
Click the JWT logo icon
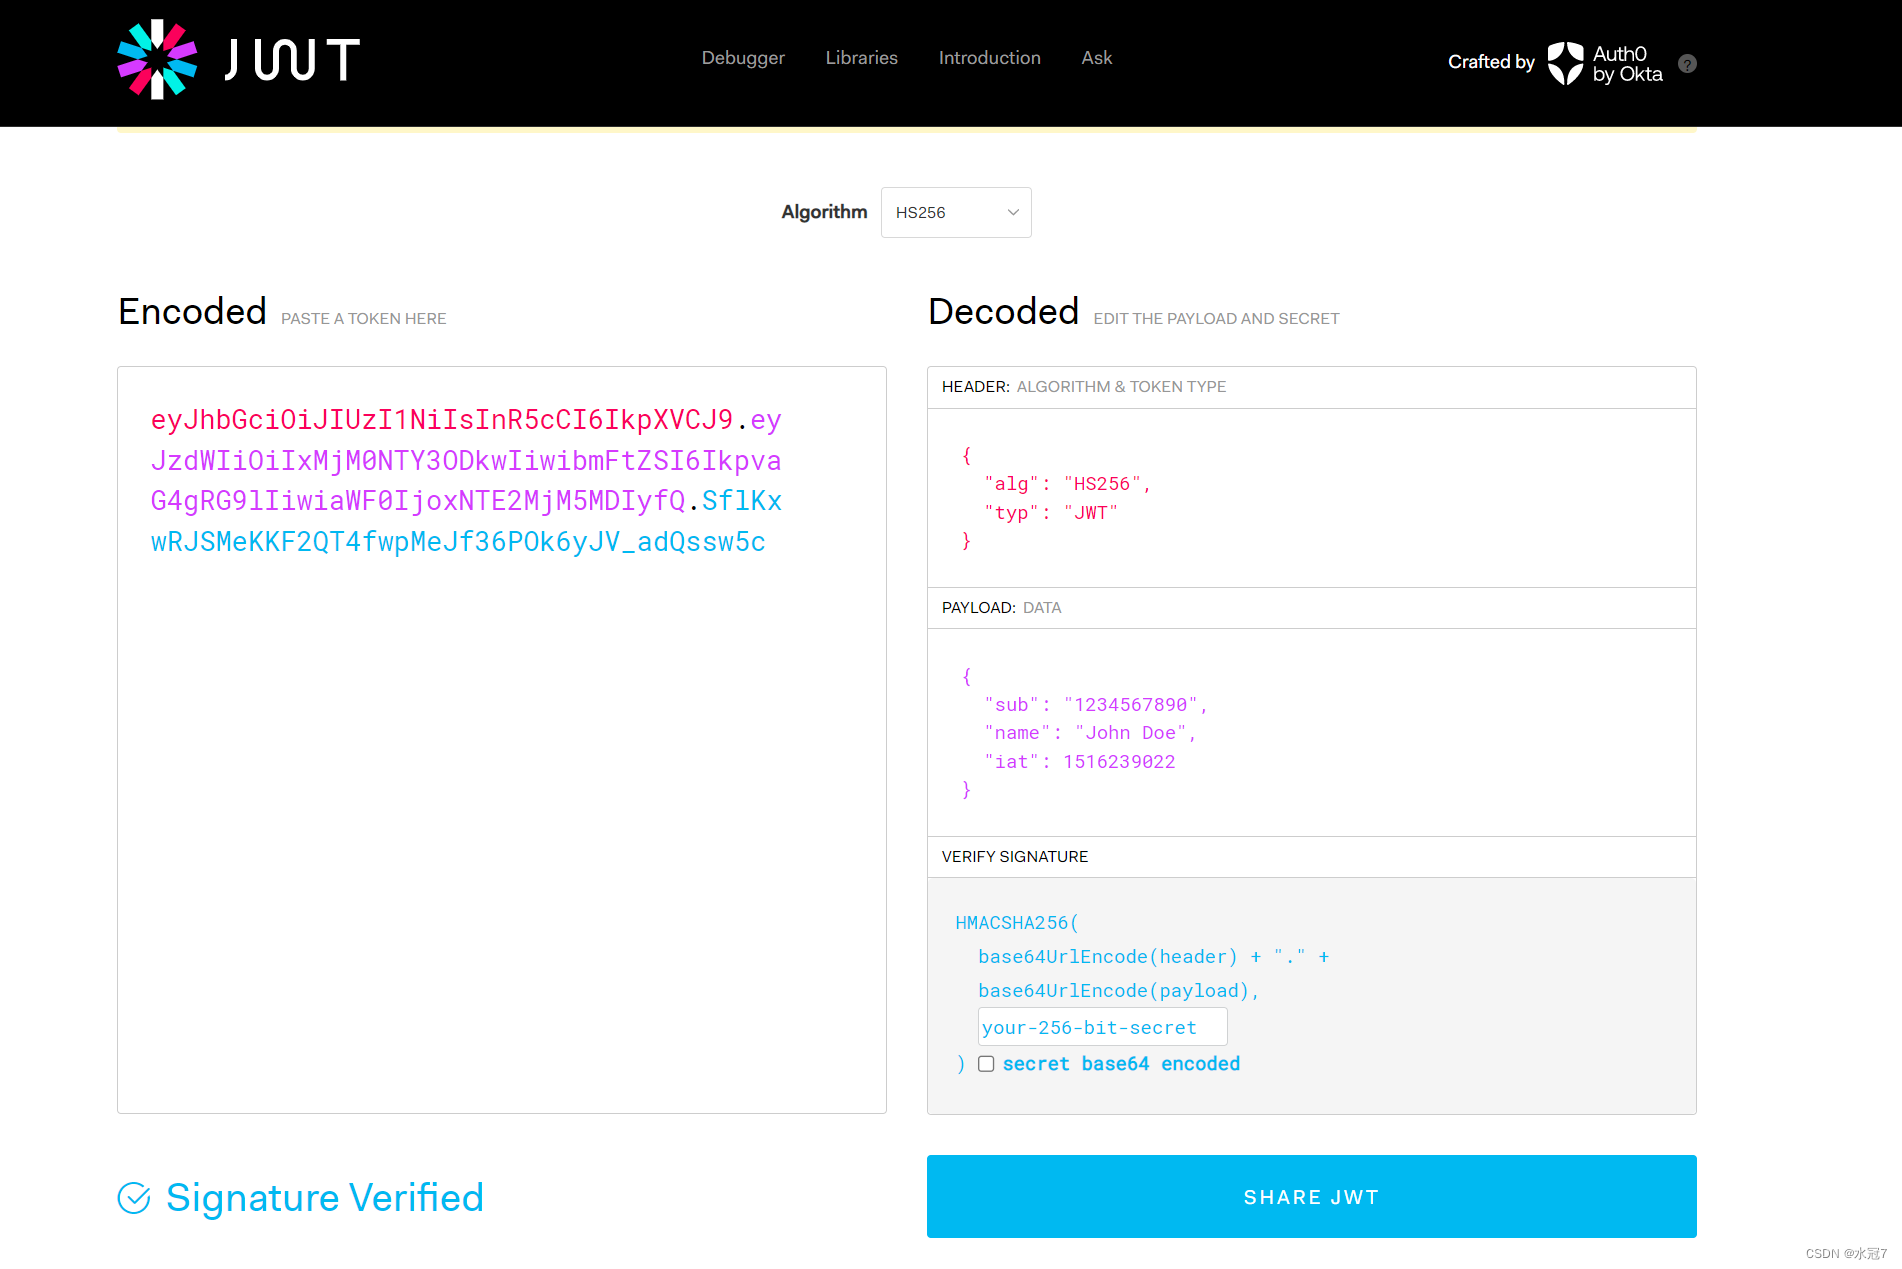tap(157, 58)
